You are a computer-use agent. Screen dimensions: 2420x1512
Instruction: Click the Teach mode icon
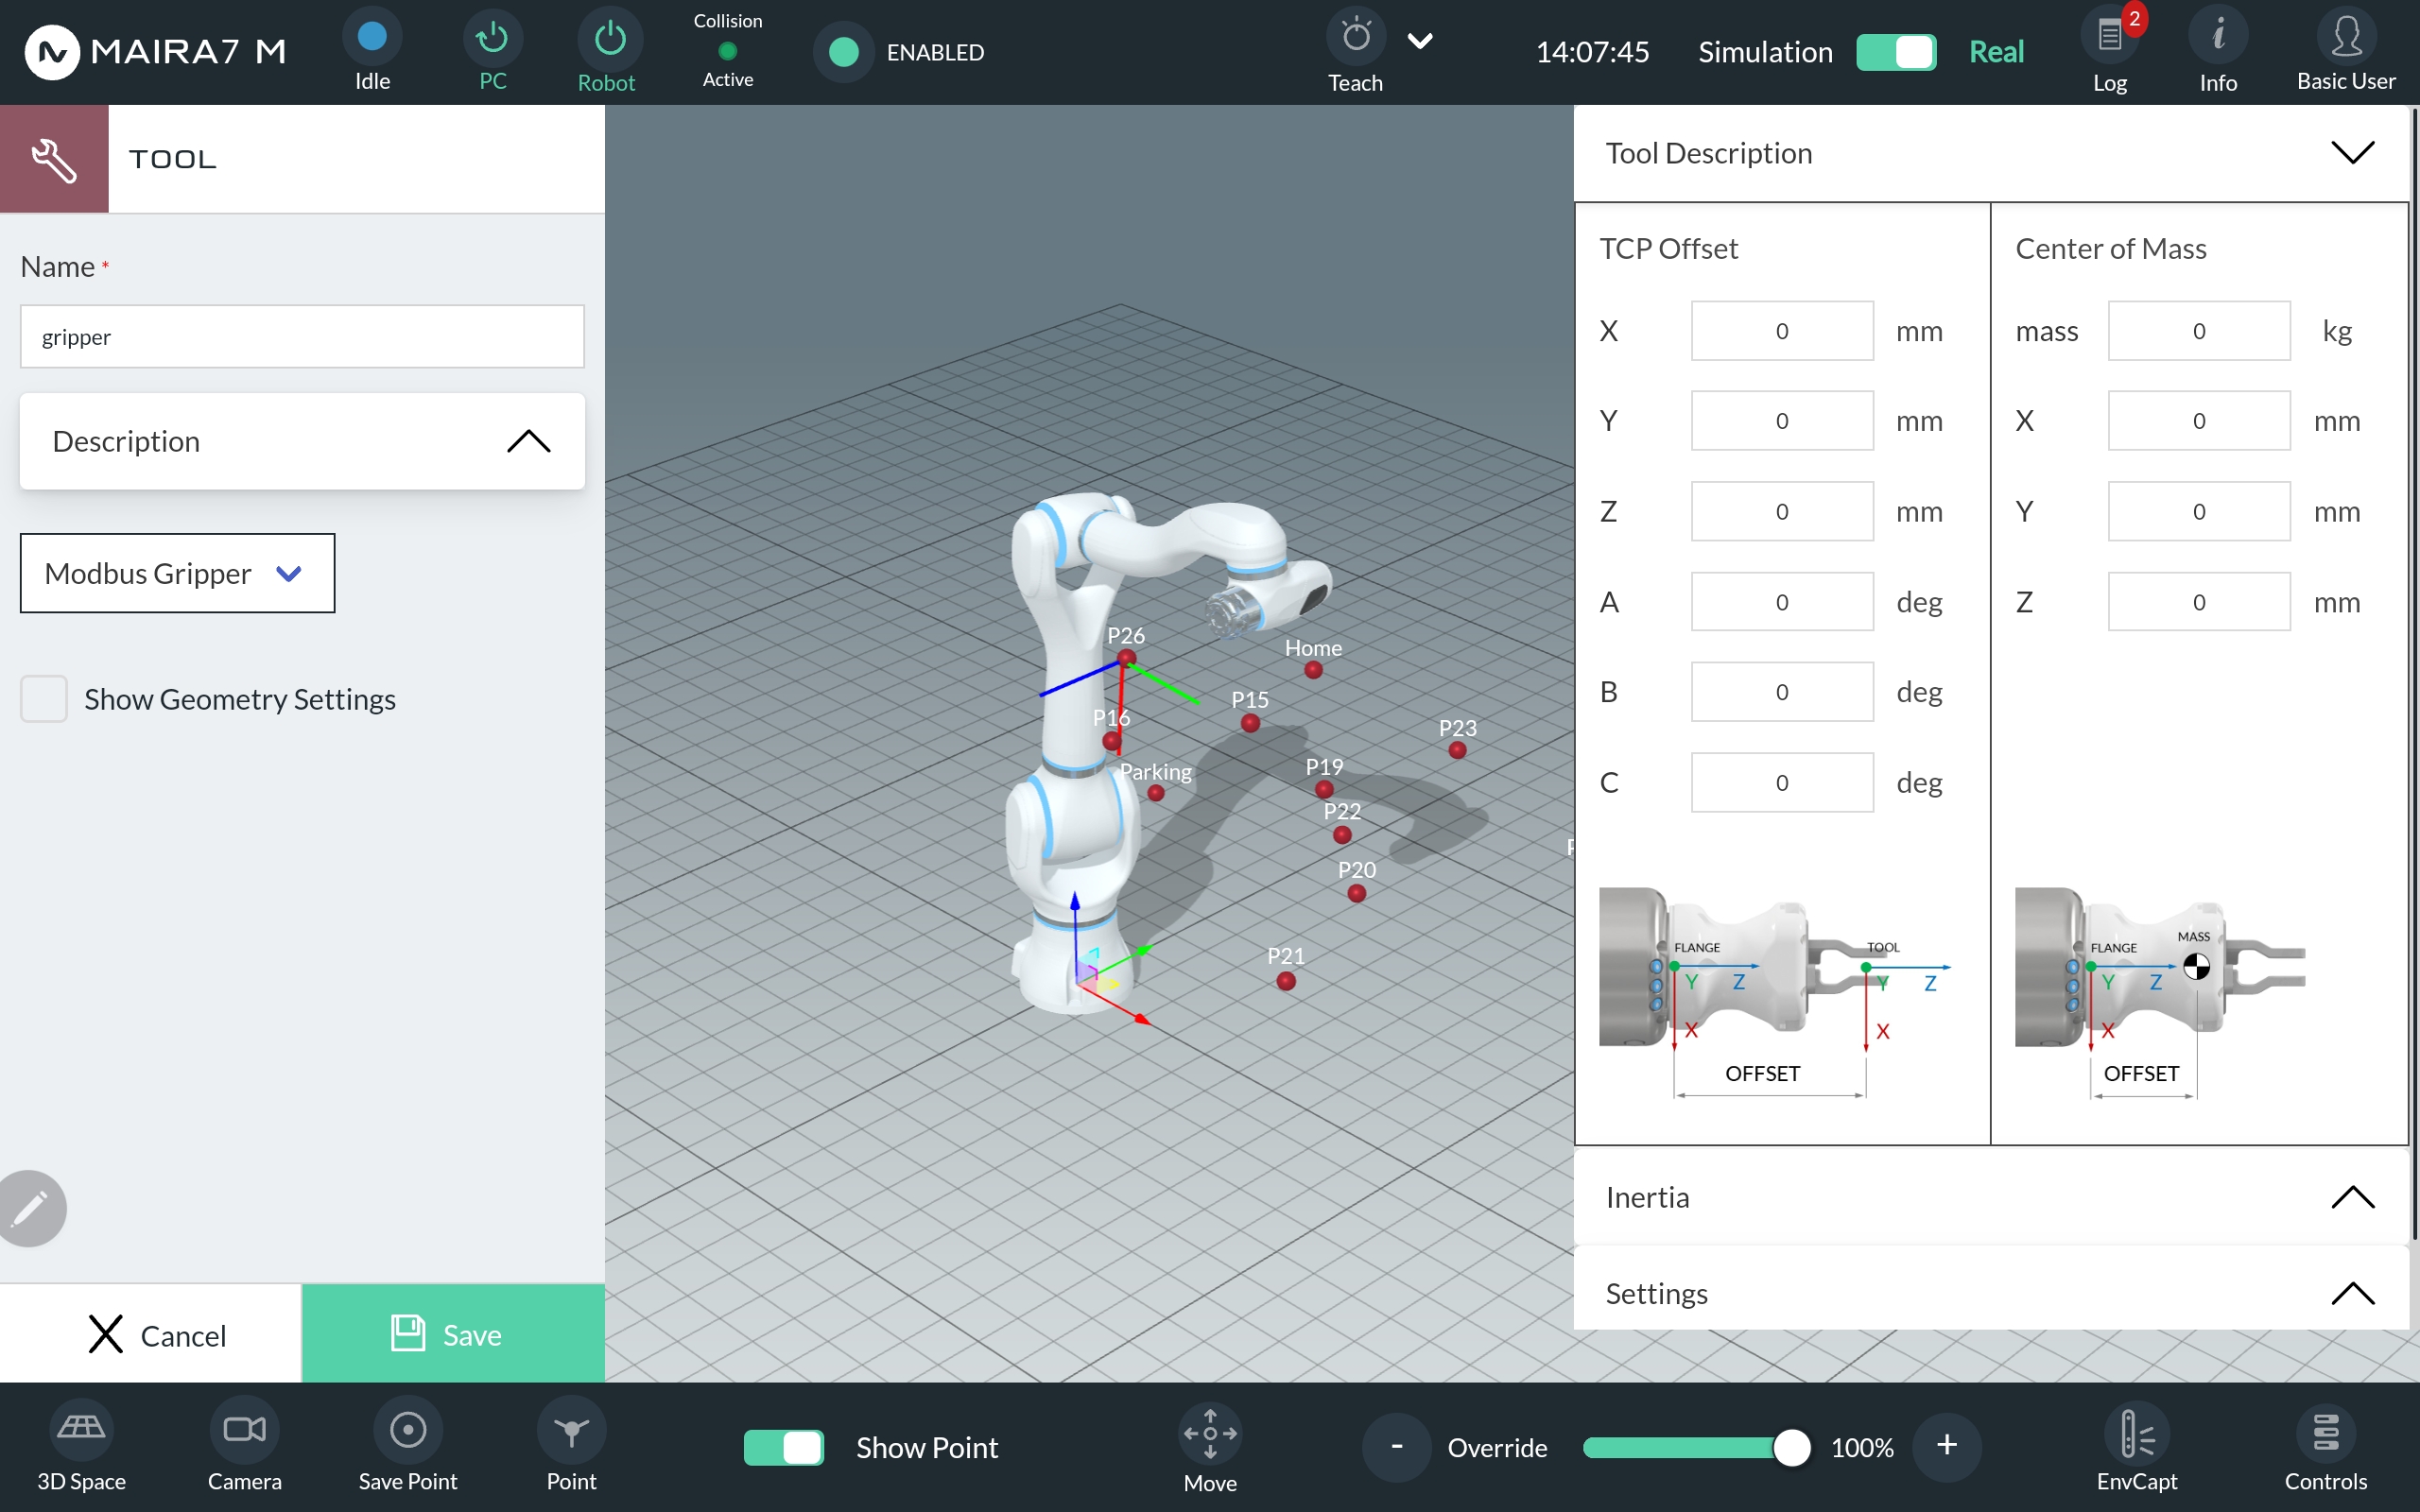(1355, 37)
